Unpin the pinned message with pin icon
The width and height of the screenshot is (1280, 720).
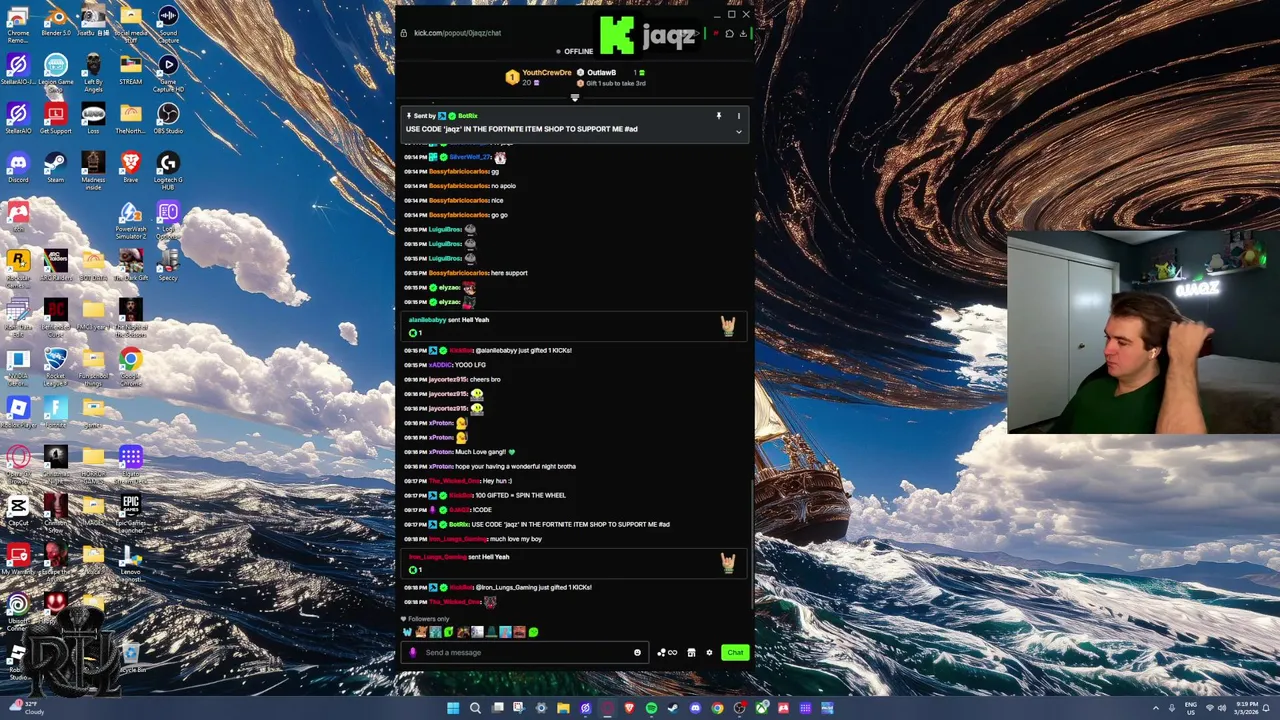pyautogui.click(x=718, y=116)
